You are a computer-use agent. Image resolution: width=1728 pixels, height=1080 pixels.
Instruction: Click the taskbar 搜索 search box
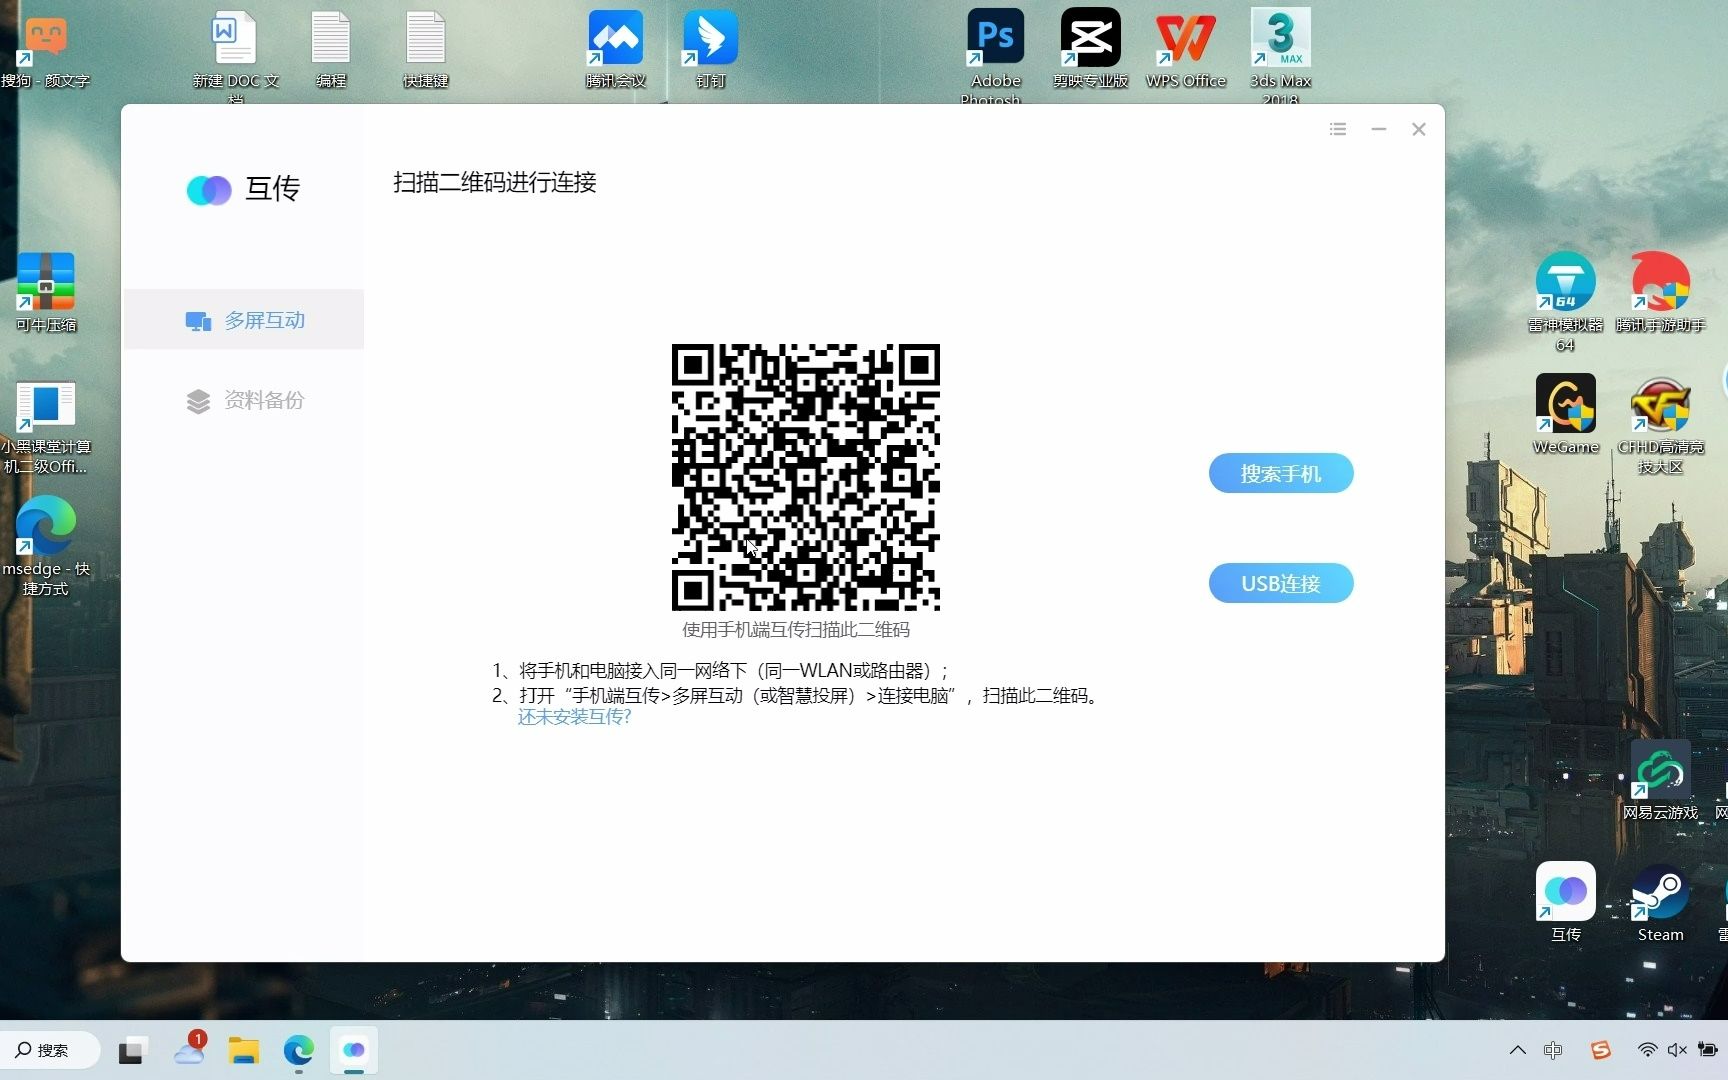50,1050
